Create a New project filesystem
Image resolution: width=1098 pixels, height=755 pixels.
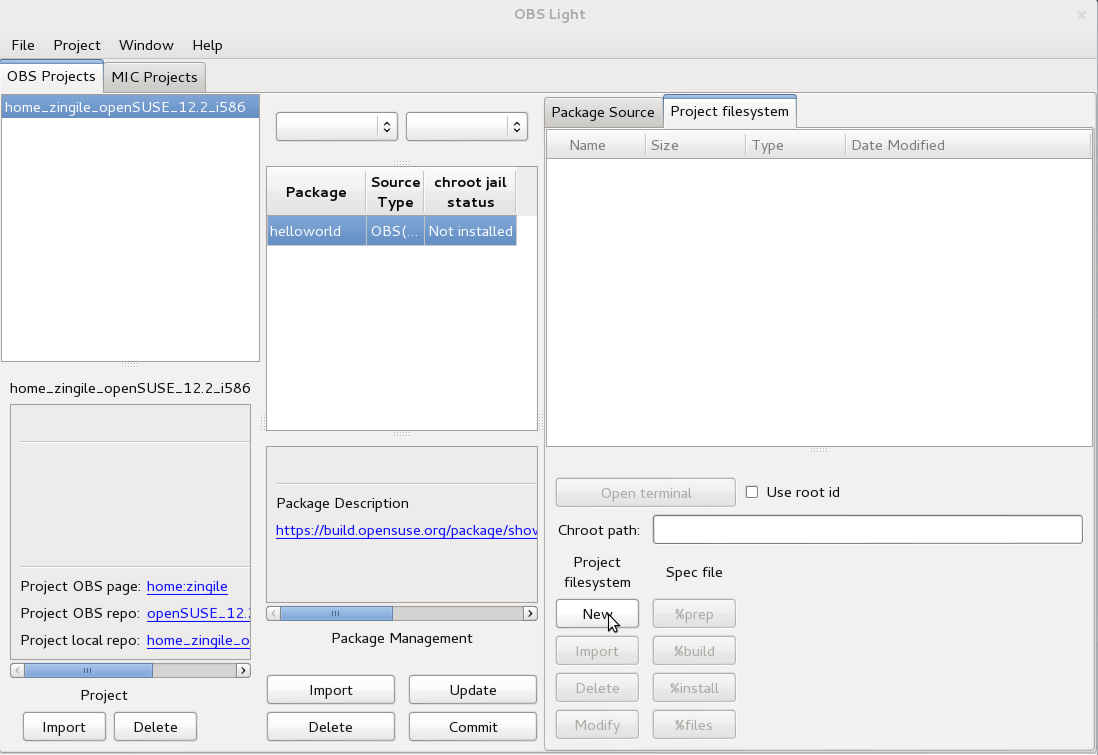[x=596, y=613]
